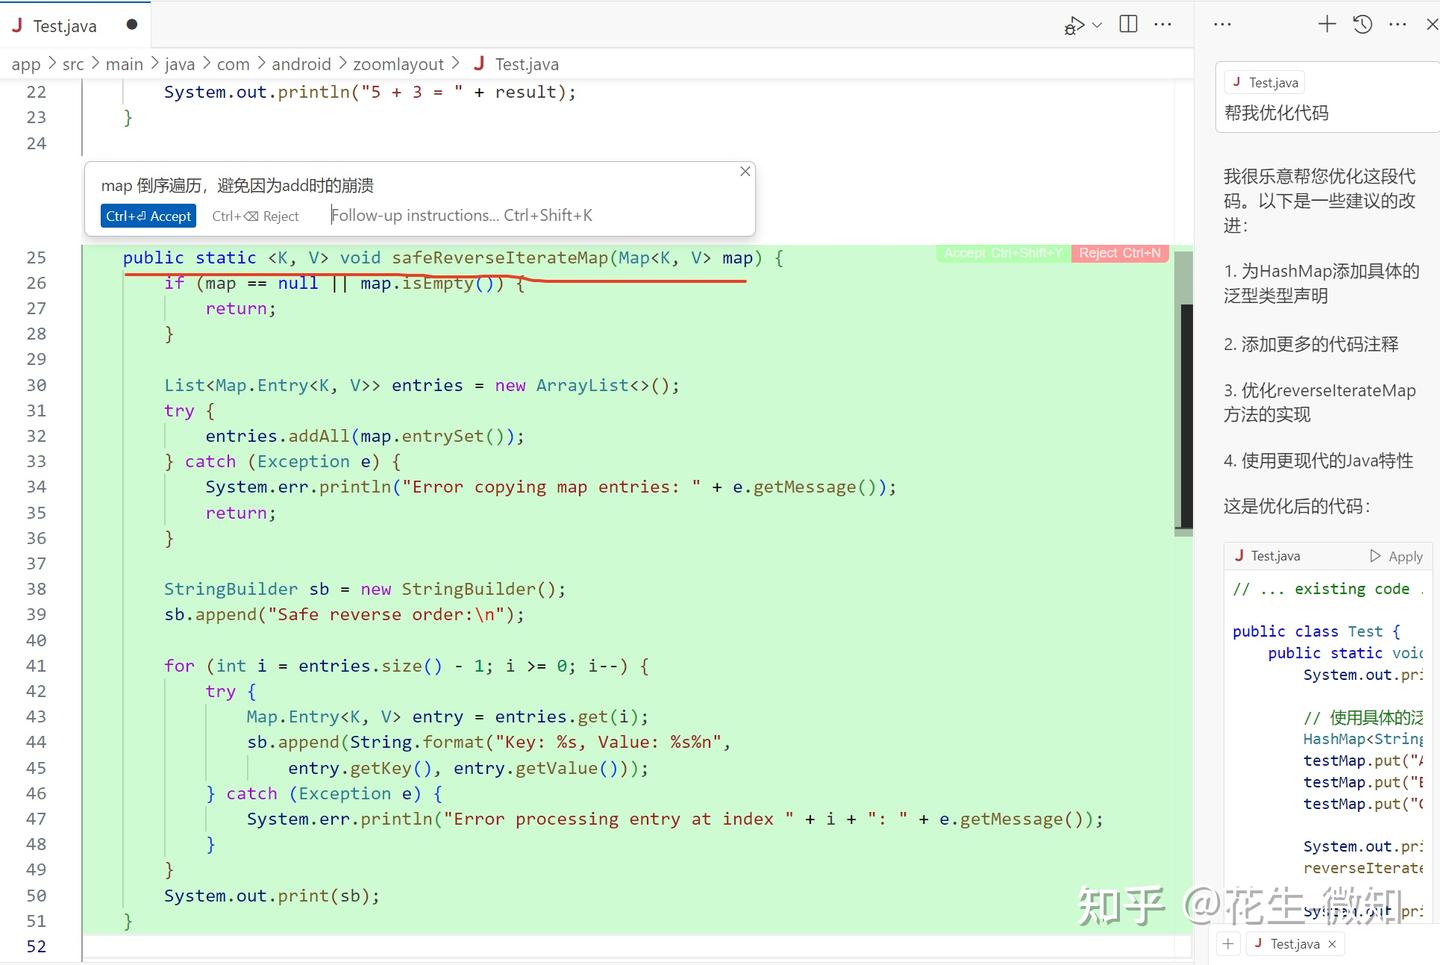Click the Follow-up instructions input field
Image resolution: width=1440 pixels, height=965 pixels.
click(462, 215)
